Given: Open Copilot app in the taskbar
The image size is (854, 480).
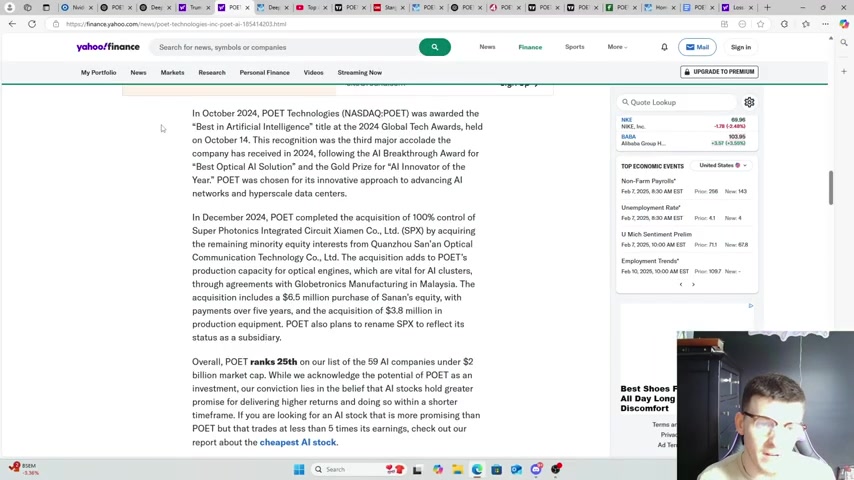Looking at the screenshot, I should (438, 469).
